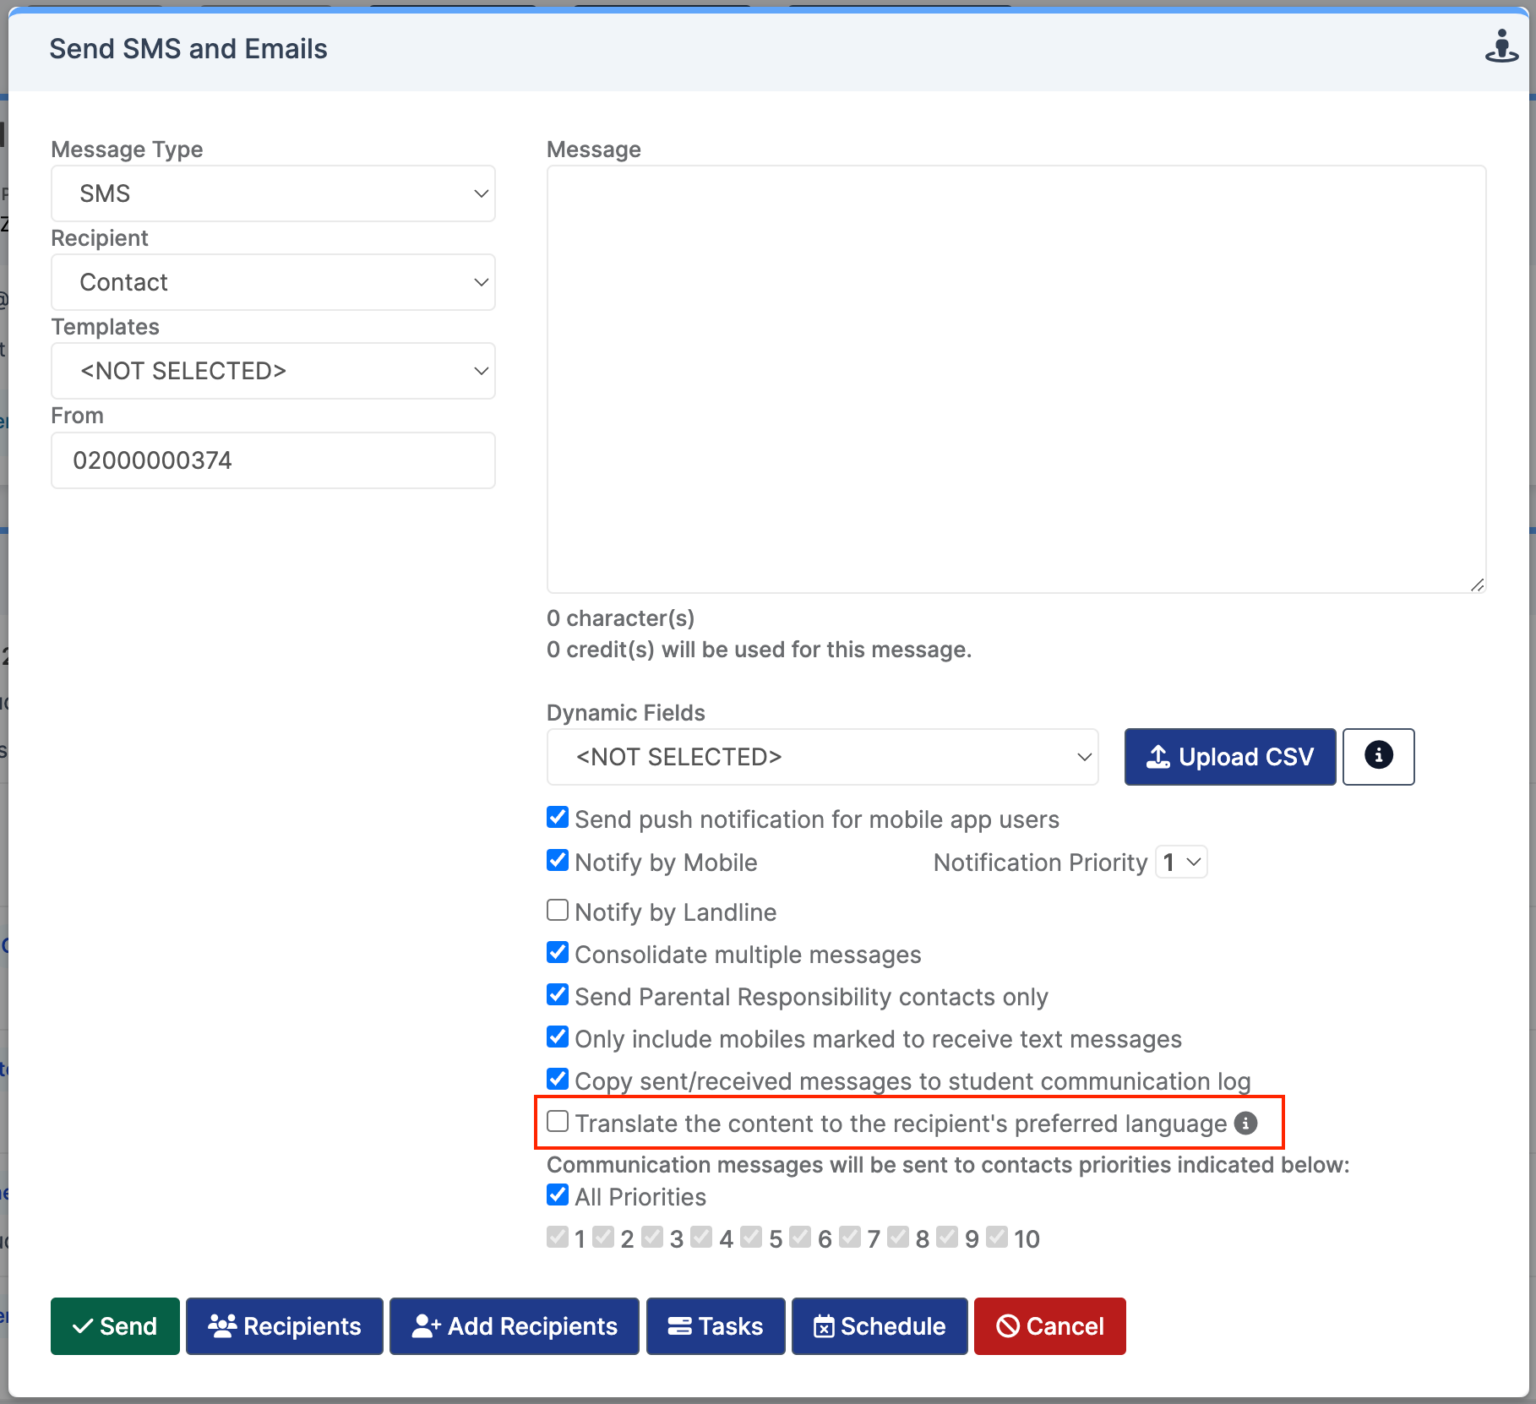Screen dimensions: 1536x1404
Task: Click the Schedule calendar icon
Action: point(823,1326)
